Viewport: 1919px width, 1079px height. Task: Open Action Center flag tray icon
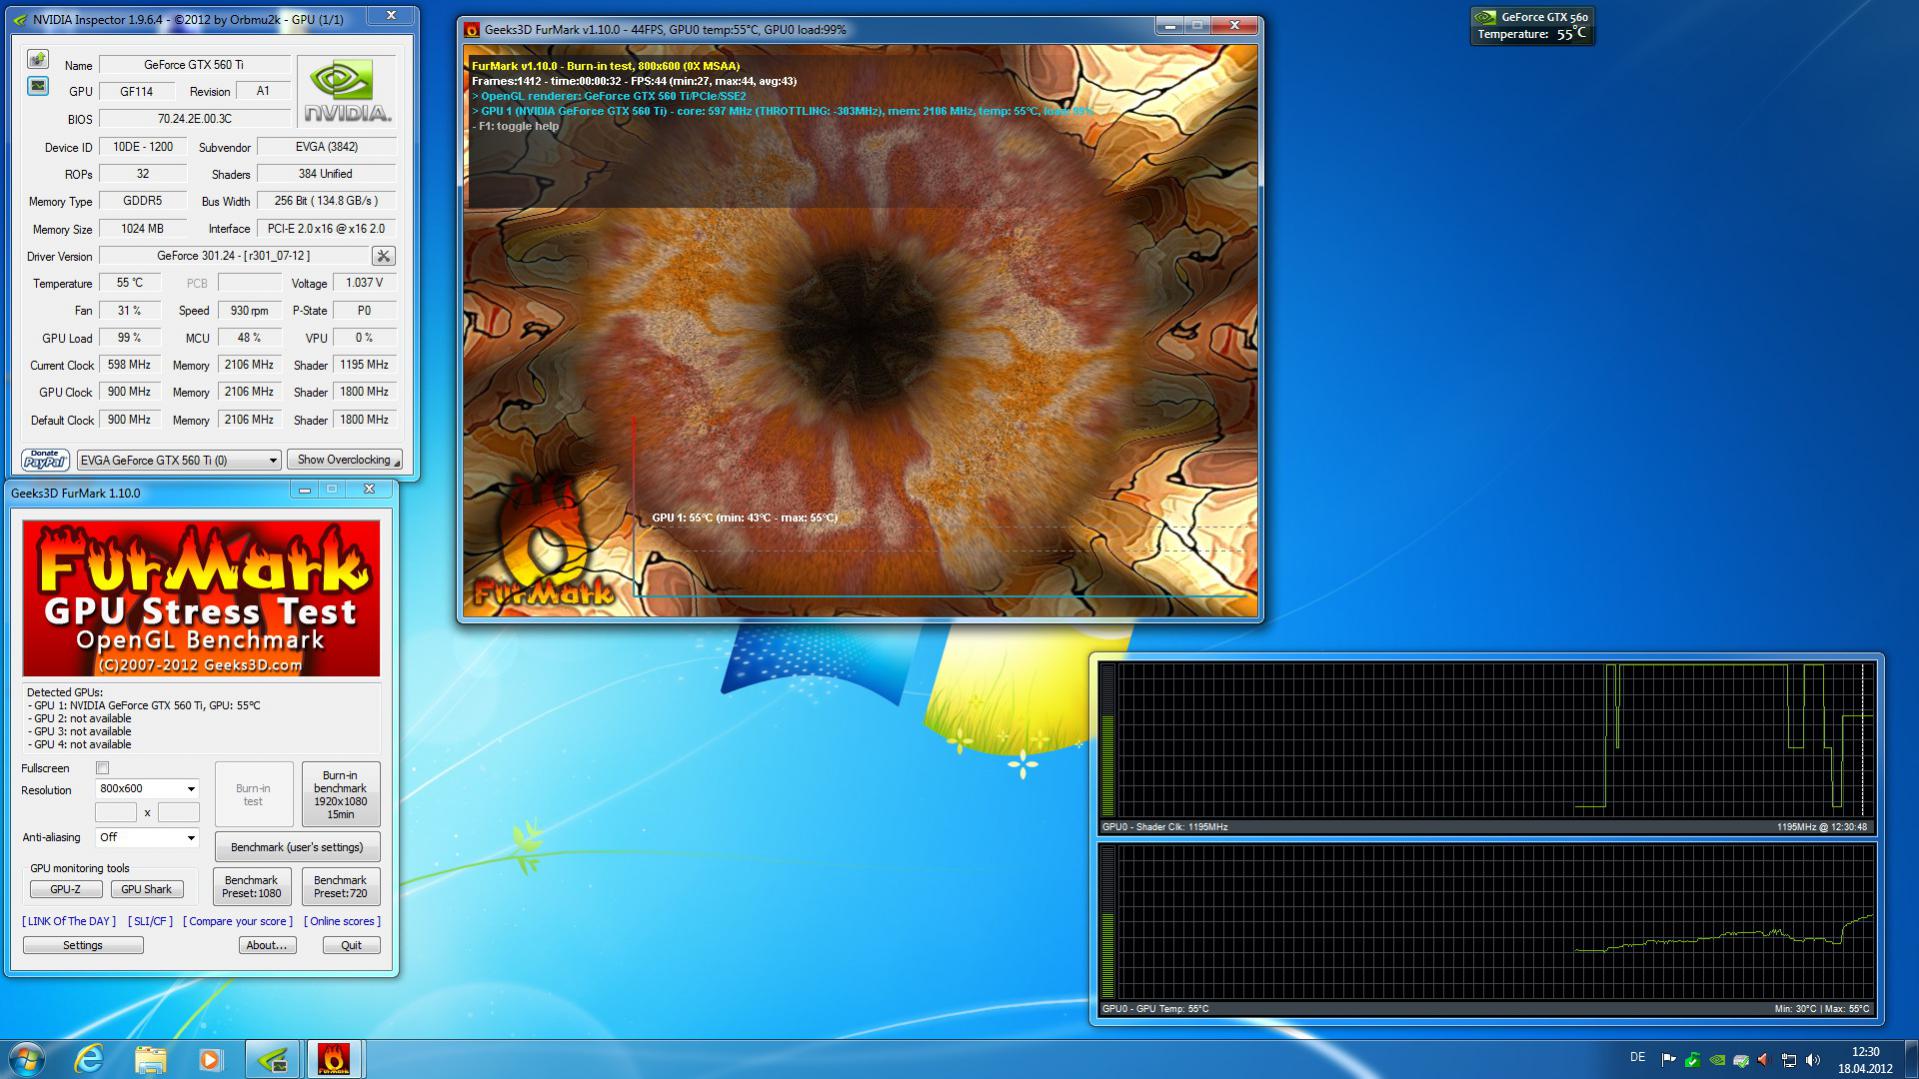click(x=1668, y=1059)
